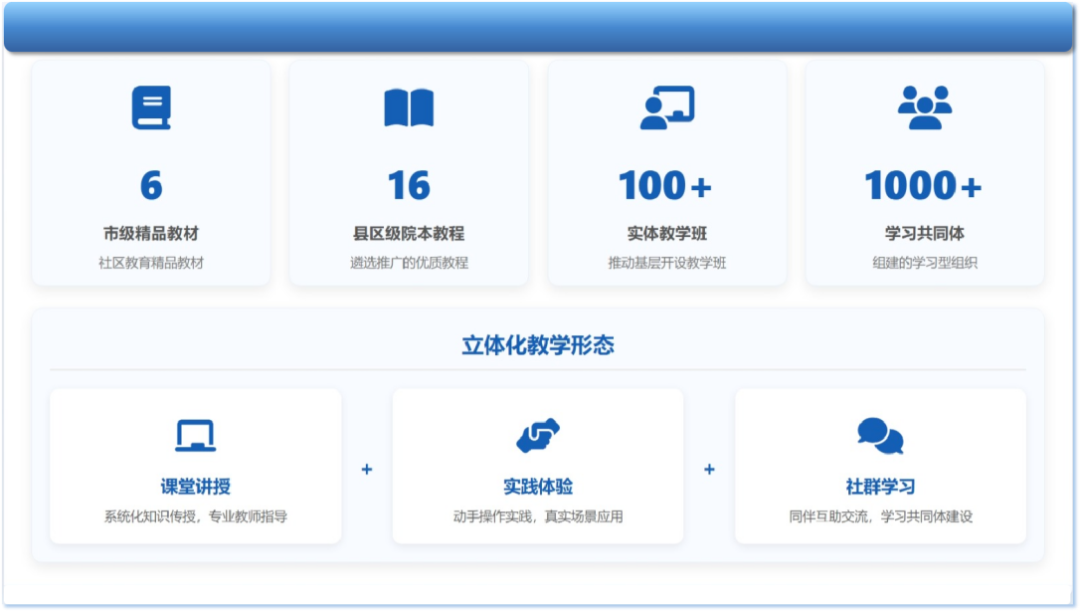
Task: Click the teacher whiteboard icon above 100+
Action: coord(667,108)
